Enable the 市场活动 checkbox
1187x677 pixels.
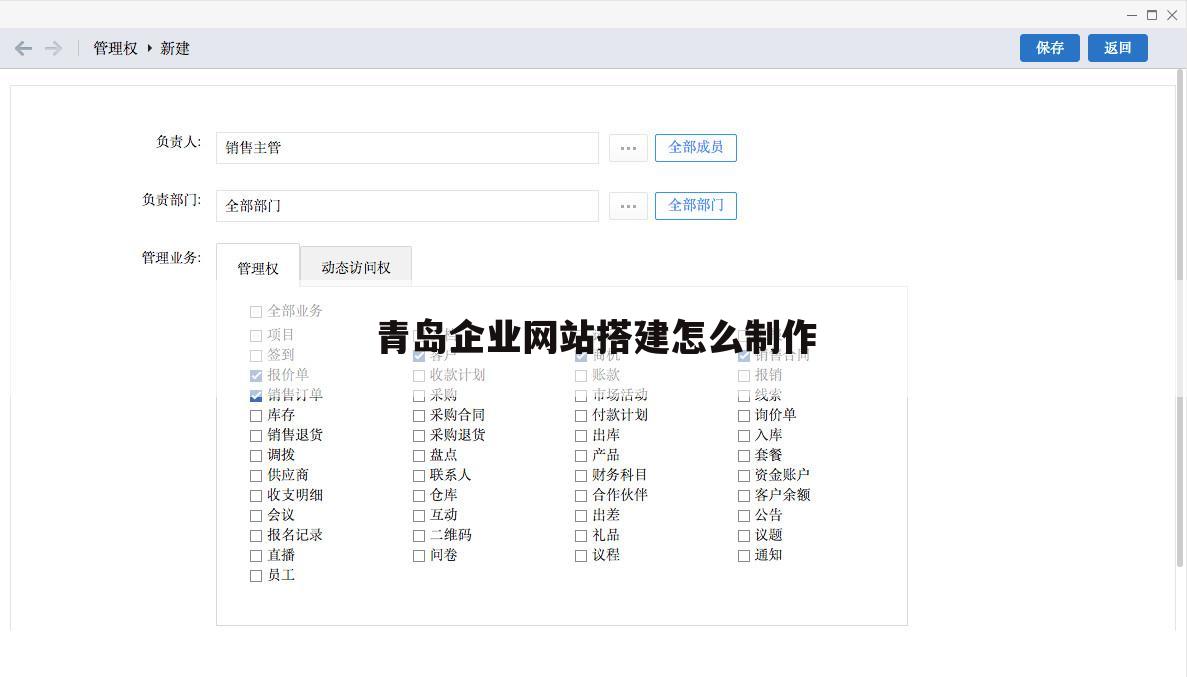(x=581, y=395)
